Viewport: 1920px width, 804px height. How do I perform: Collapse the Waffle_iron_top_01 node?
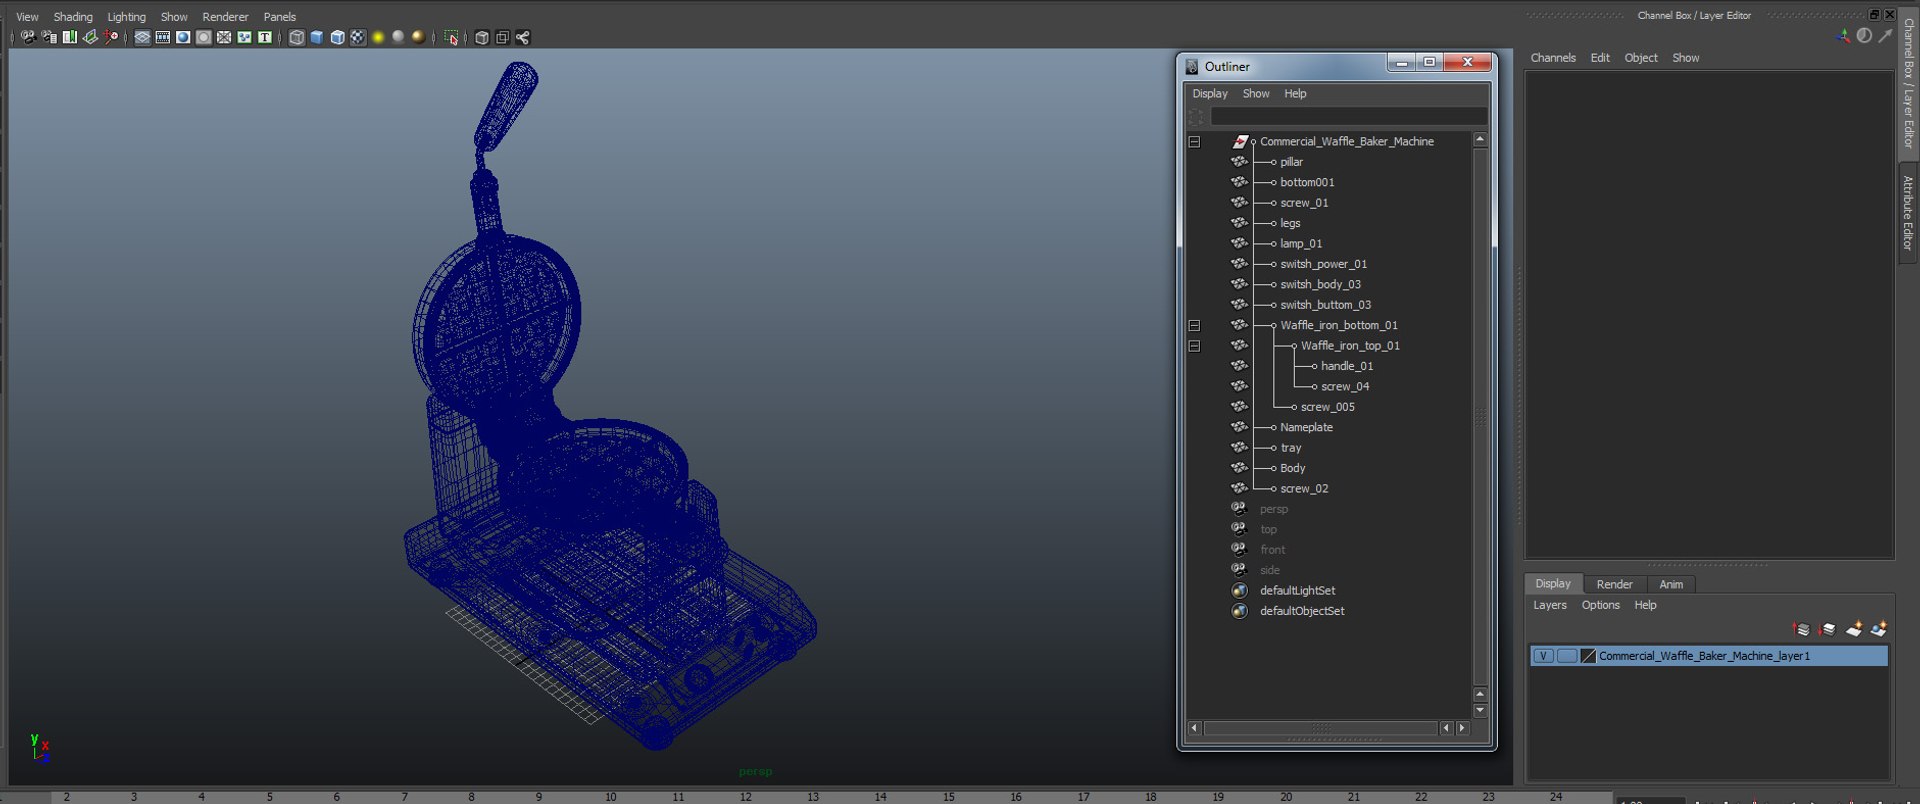[x=1194, y=346]
